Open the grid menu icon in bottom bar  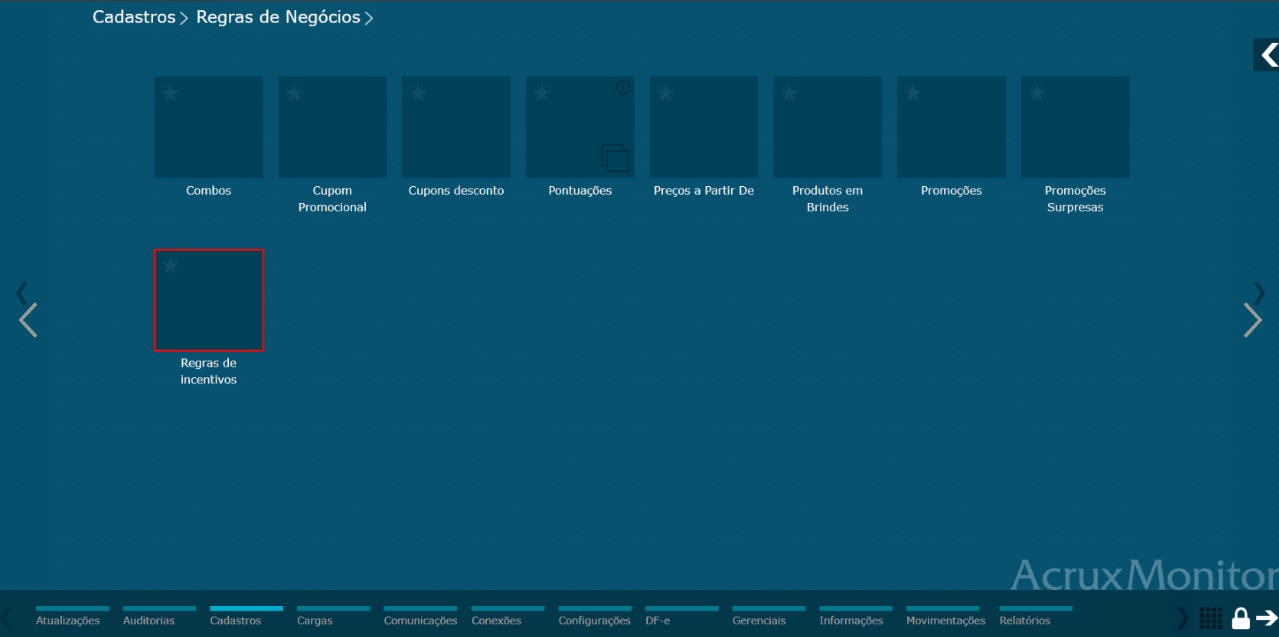1211,618
